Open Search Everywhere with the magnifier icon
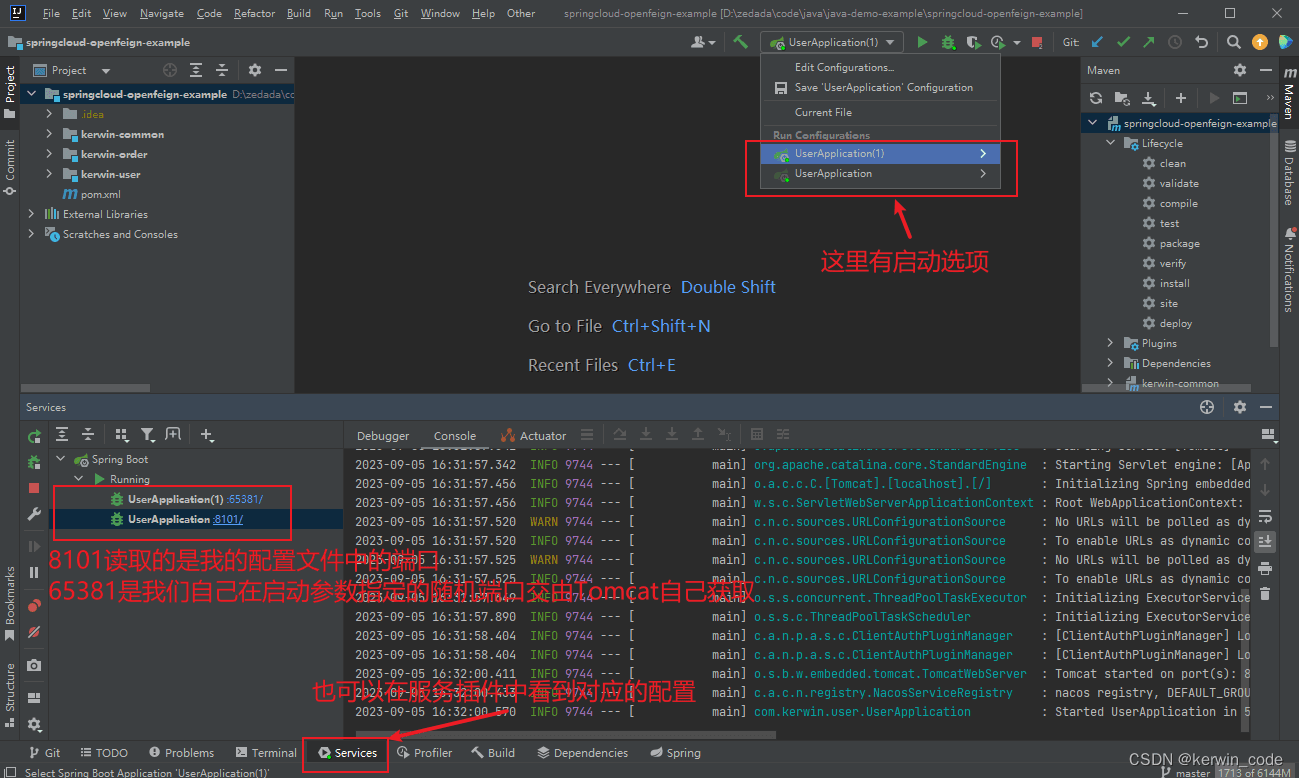The width and height of the screenshot is (1299, 778). (1232, 43)
